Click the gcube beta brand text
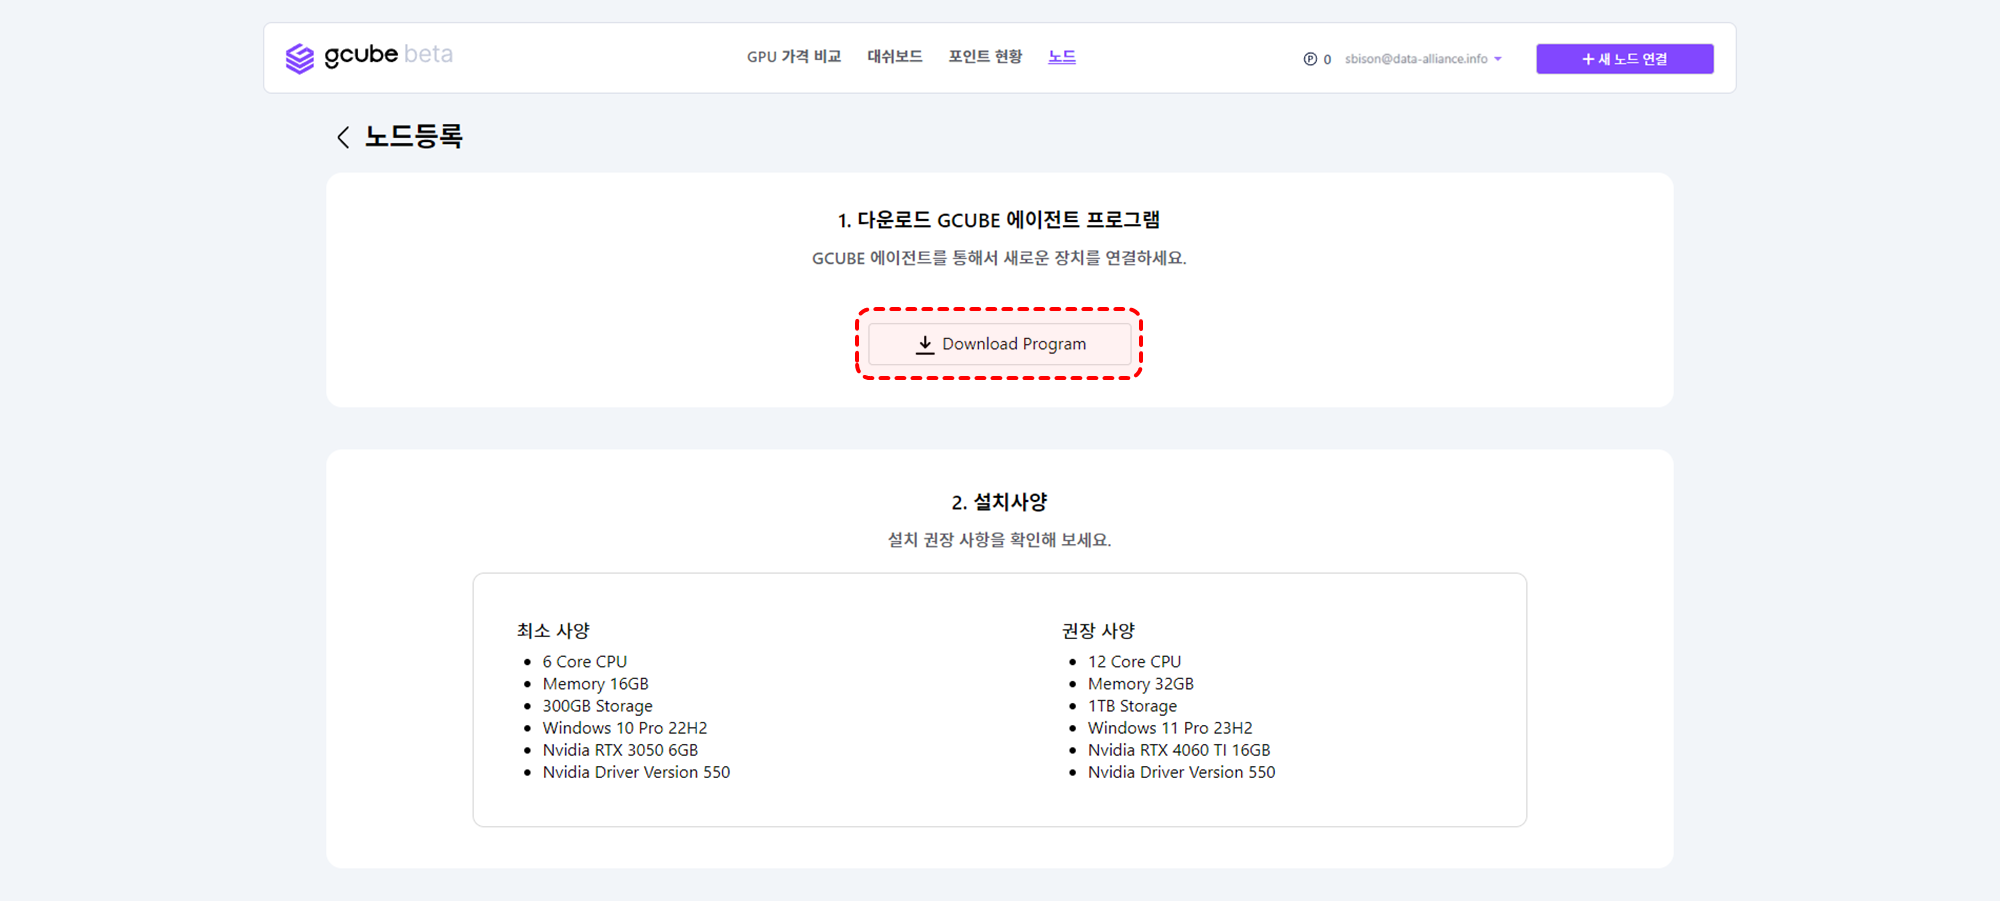This screenshot has width=2000, height=901. [389, 55]
